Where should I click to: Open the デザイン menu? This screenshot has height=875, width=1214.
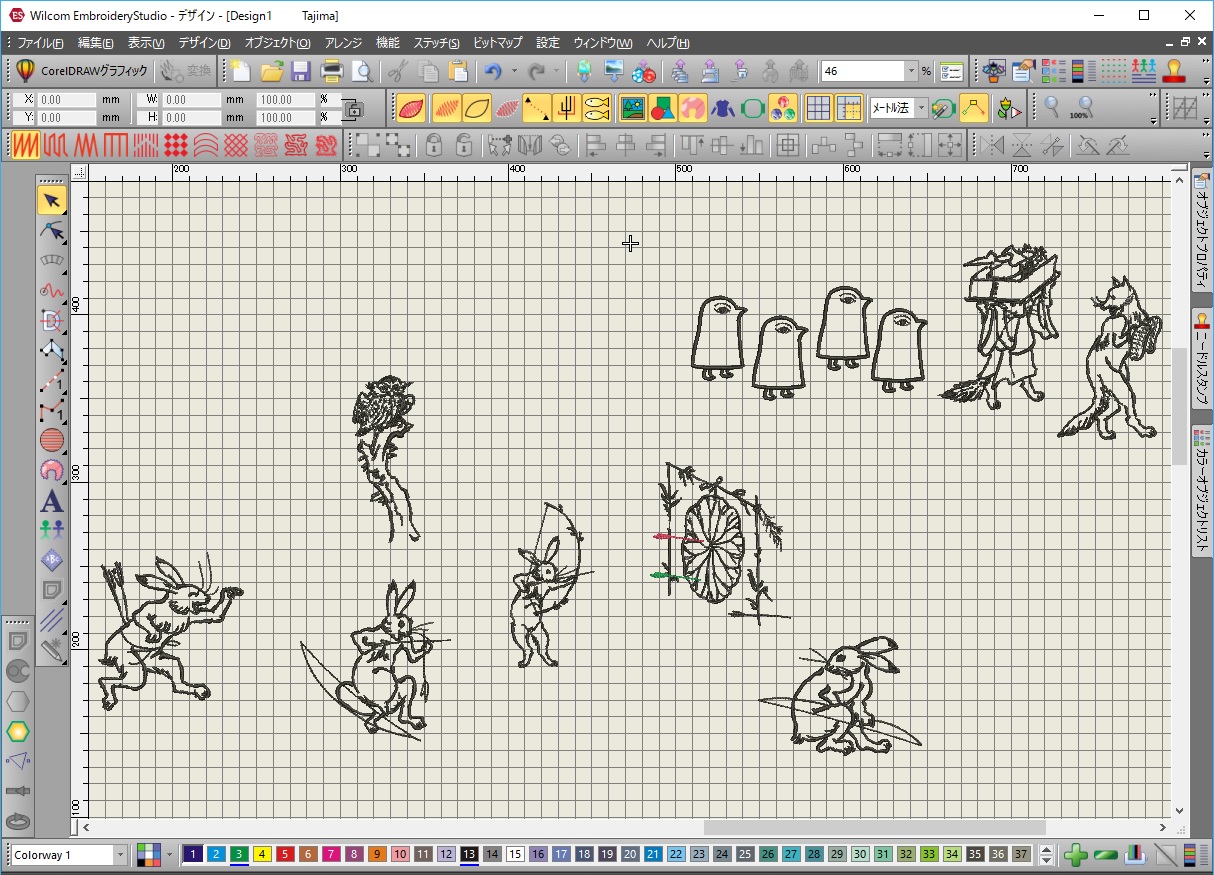click(204, 43)
